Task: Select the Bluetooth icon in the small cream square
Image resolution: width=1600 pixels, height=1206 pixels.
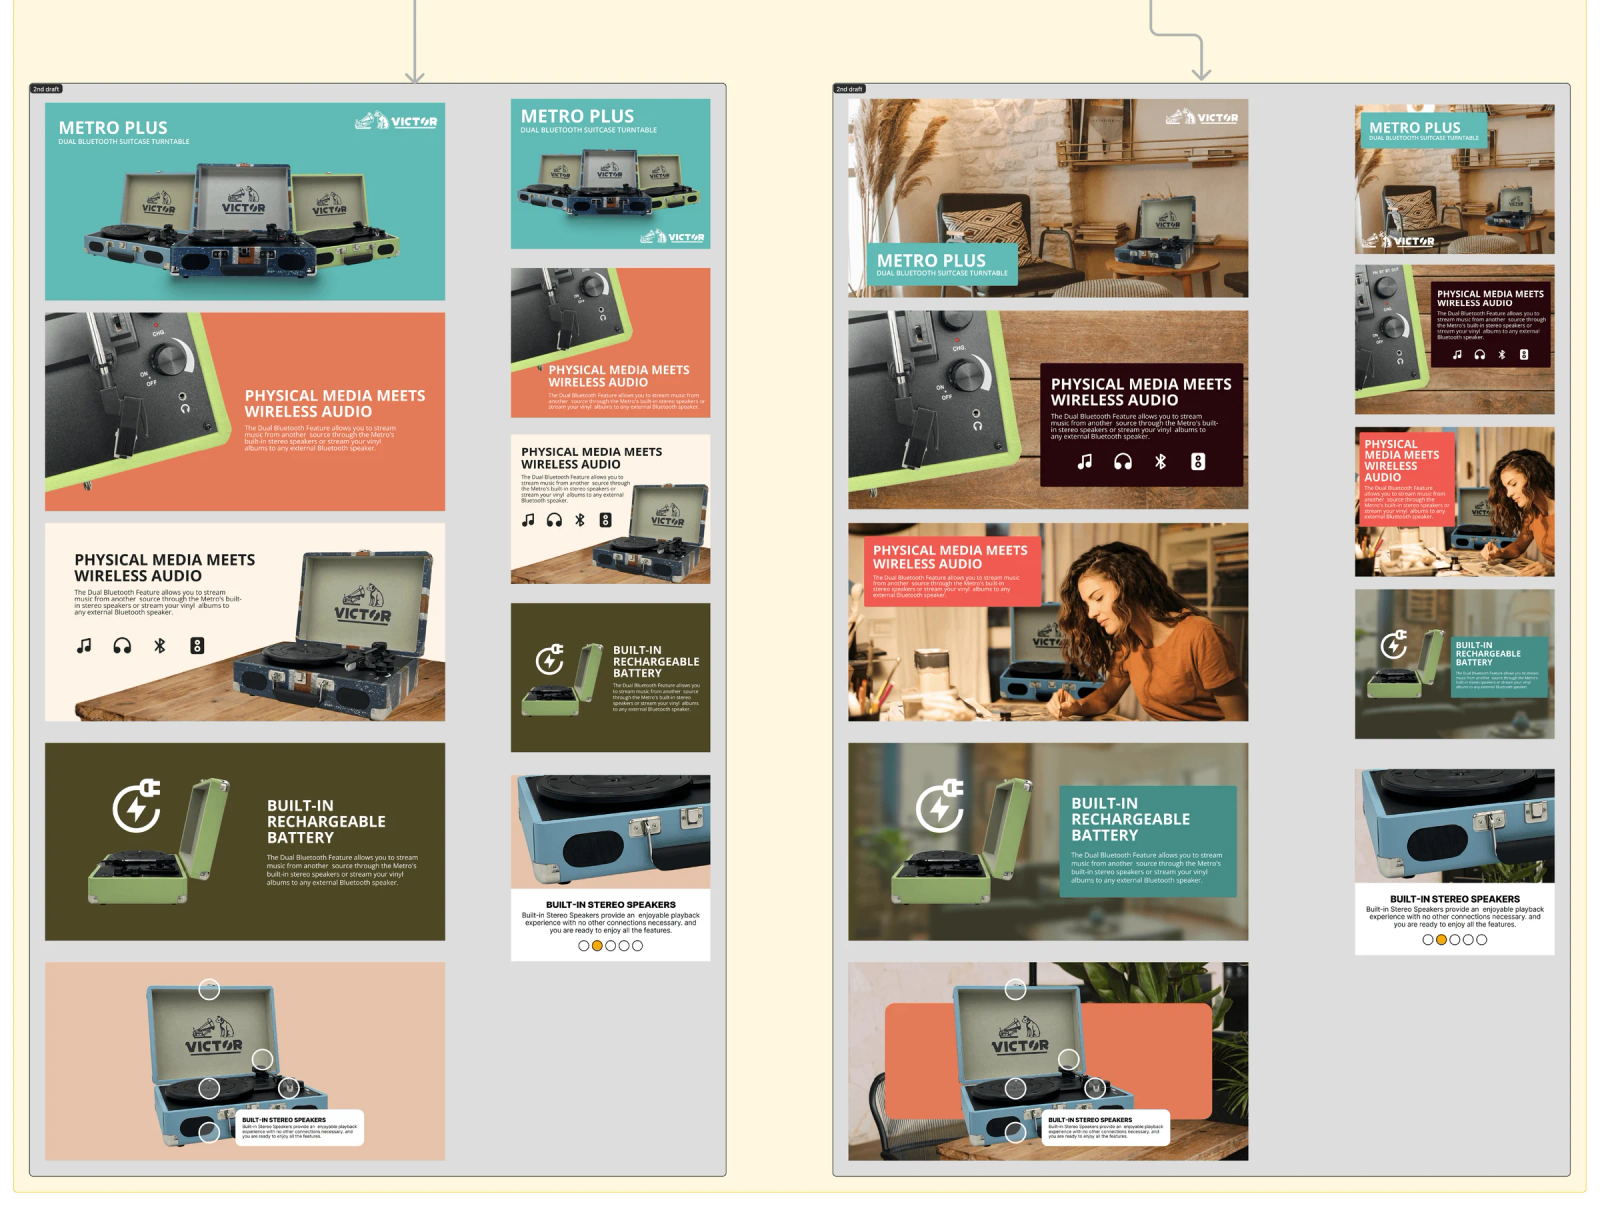Action: [580, 520]
